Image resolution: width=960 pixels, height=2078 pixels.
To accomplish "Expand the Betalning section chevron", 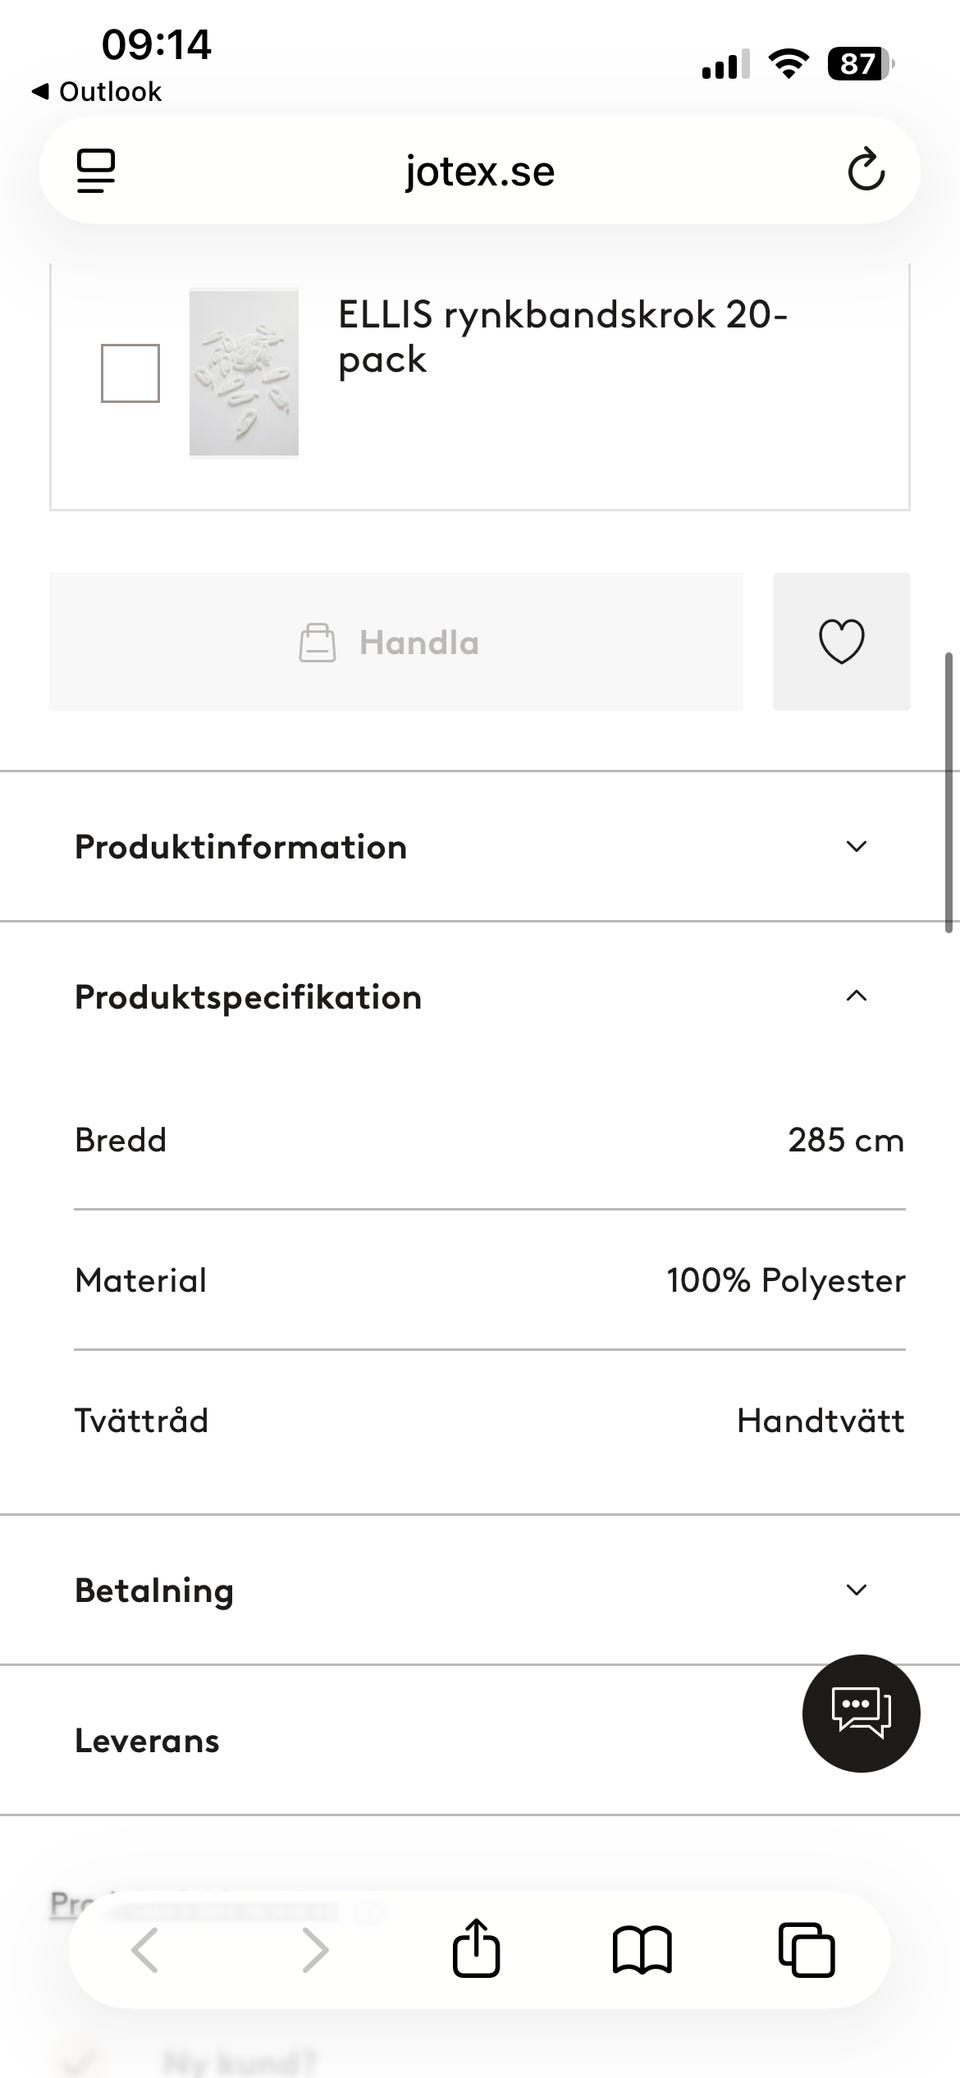I will [856, 1590].
